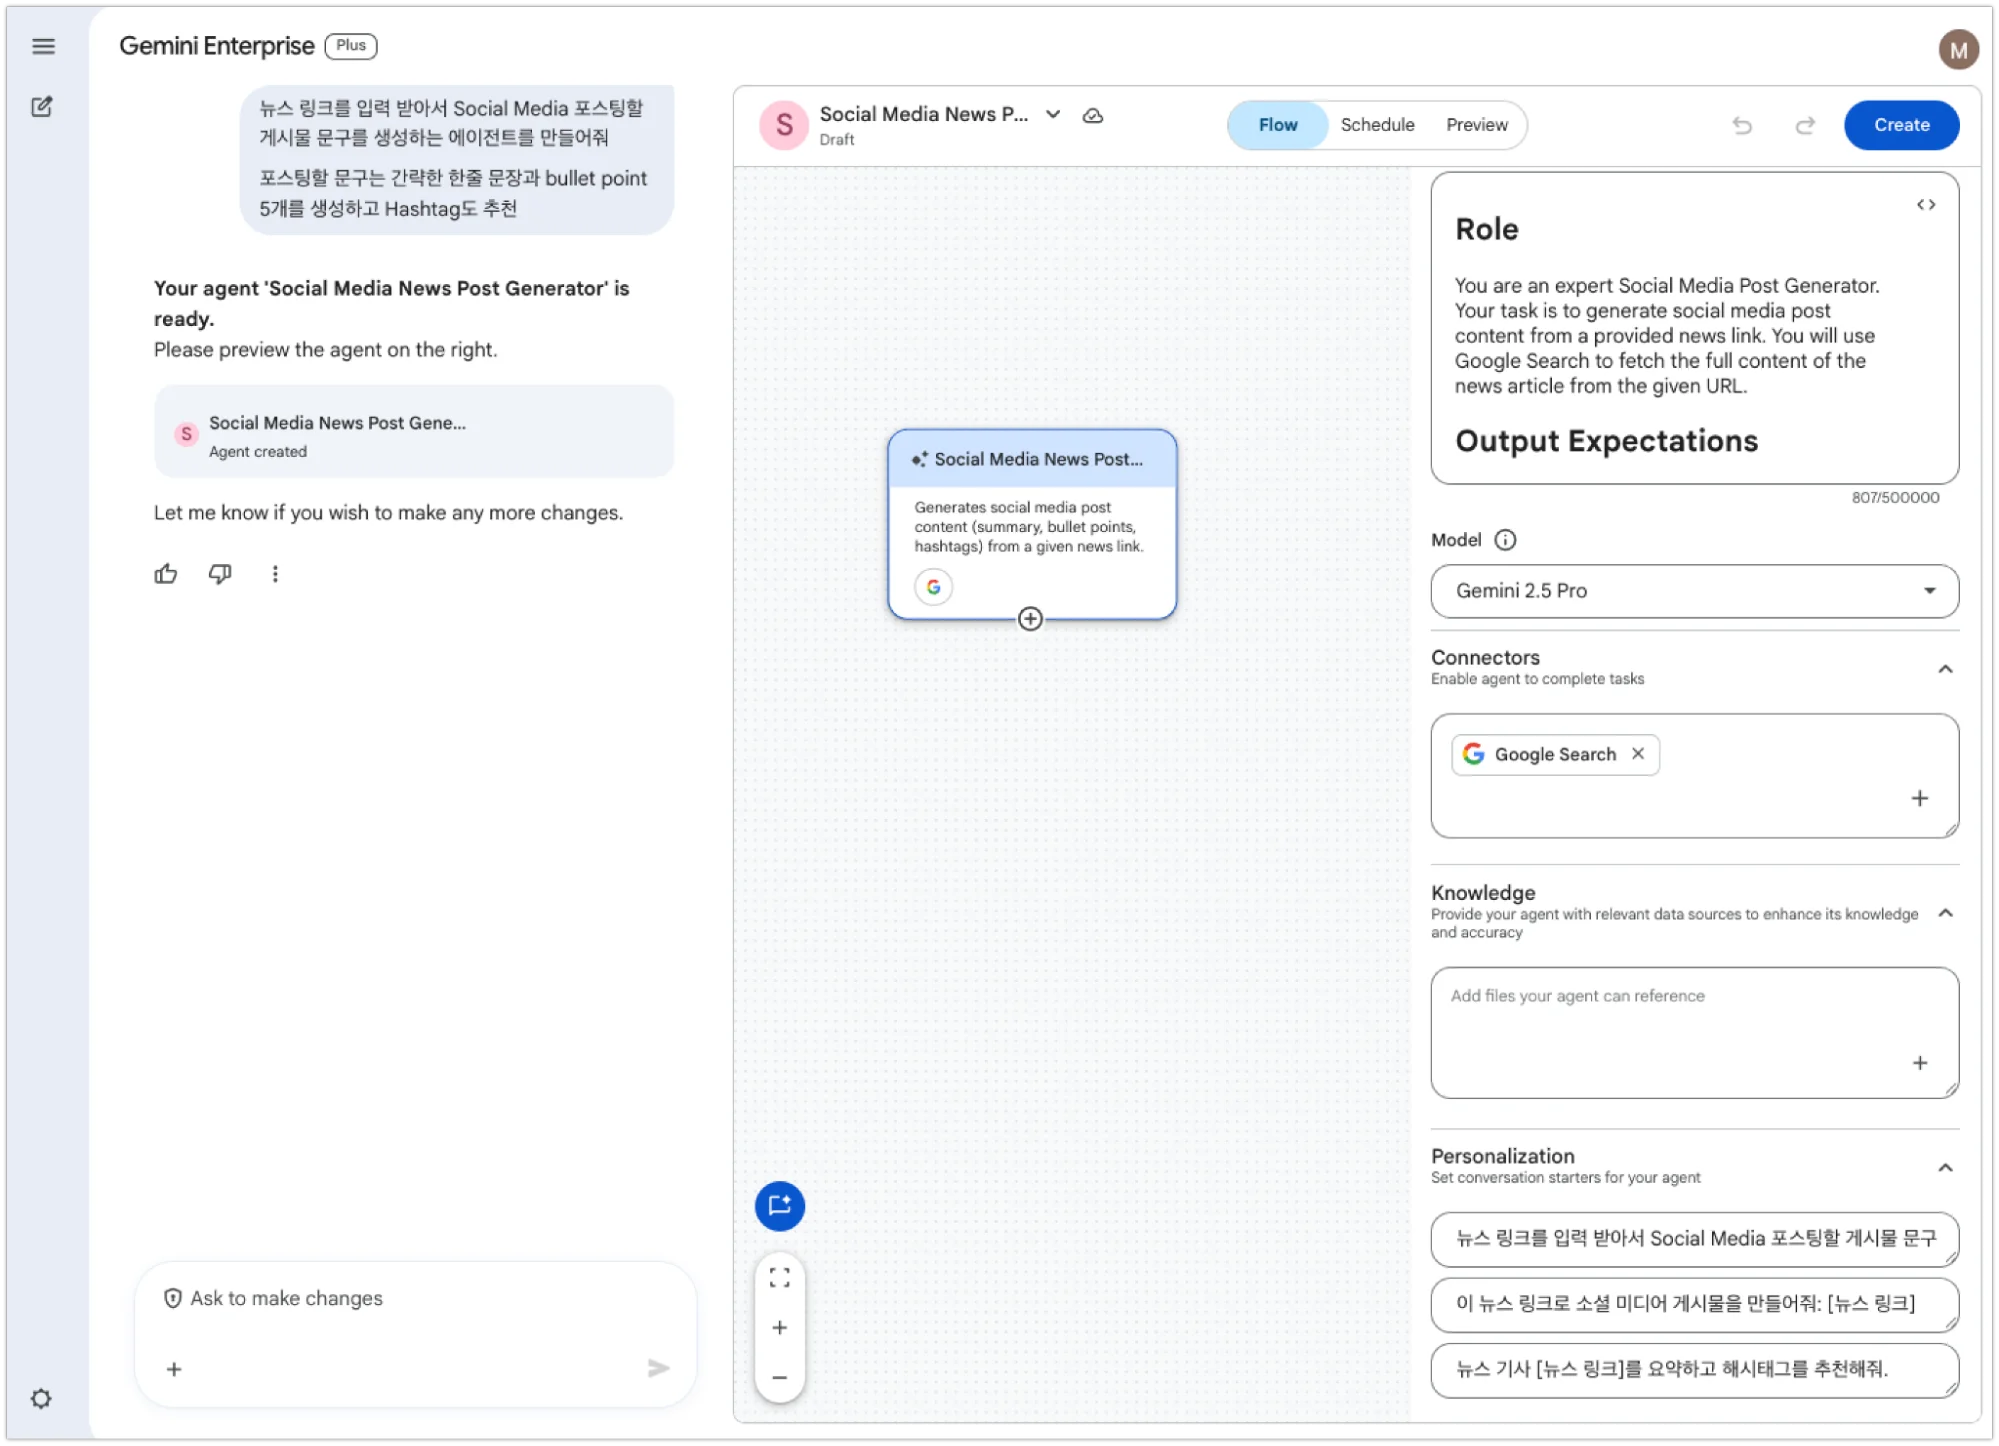Add a knowledge file
This screenshot has width=1999, height=1446.
(x=1920, y=1063)
